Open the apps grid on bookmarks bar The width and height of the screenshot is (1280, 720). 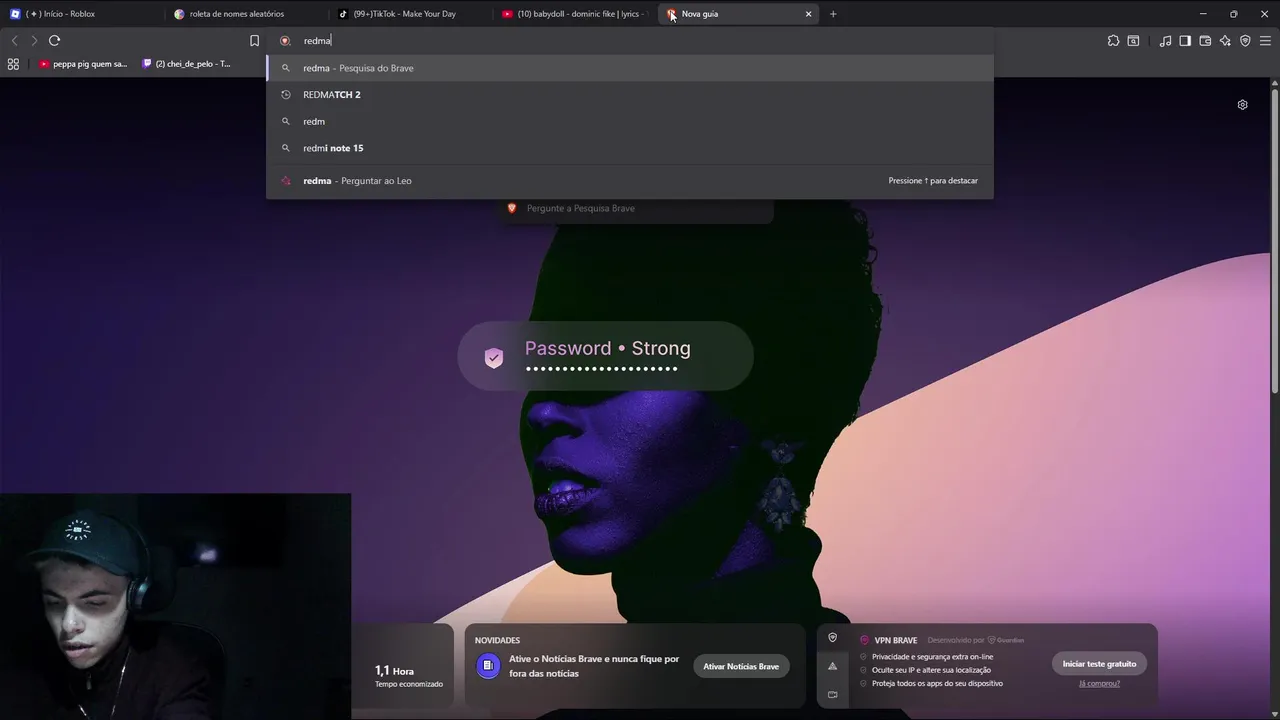click(x=13, y=64)
